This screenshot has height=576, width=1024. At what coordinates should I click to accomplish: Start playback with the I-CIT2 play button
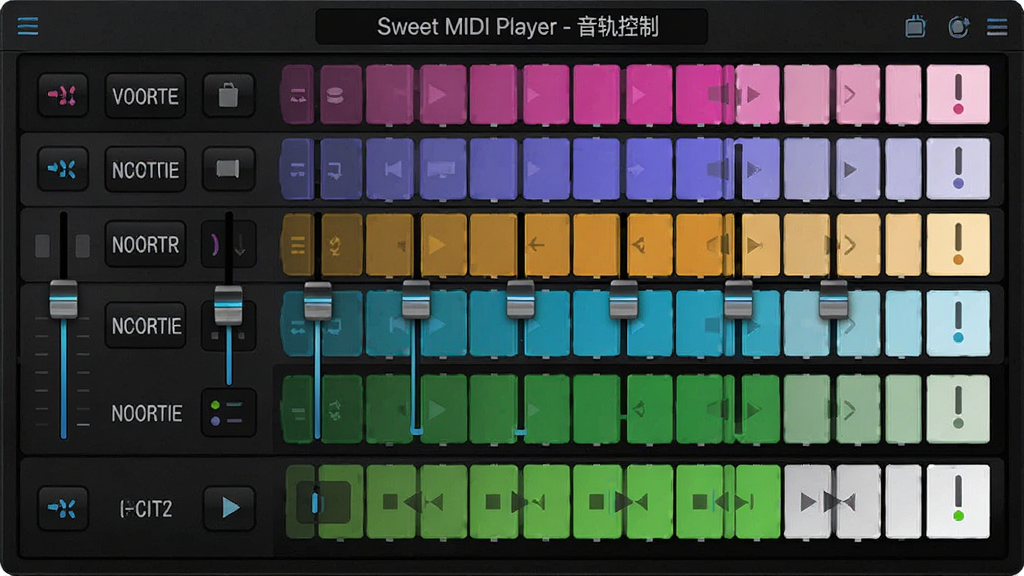tap(228, 507)
